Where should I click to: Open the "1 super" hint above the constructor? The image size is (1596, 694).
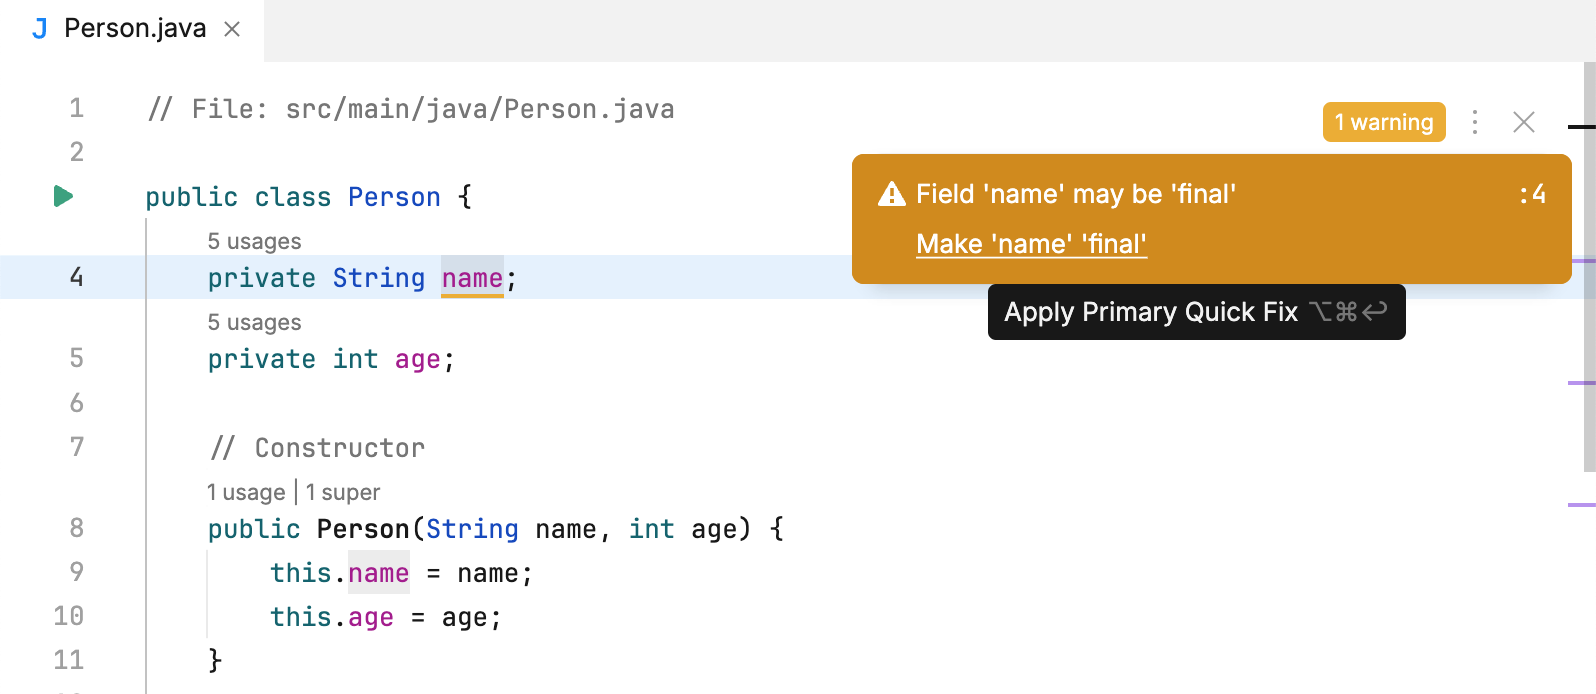tap(343, 492)
